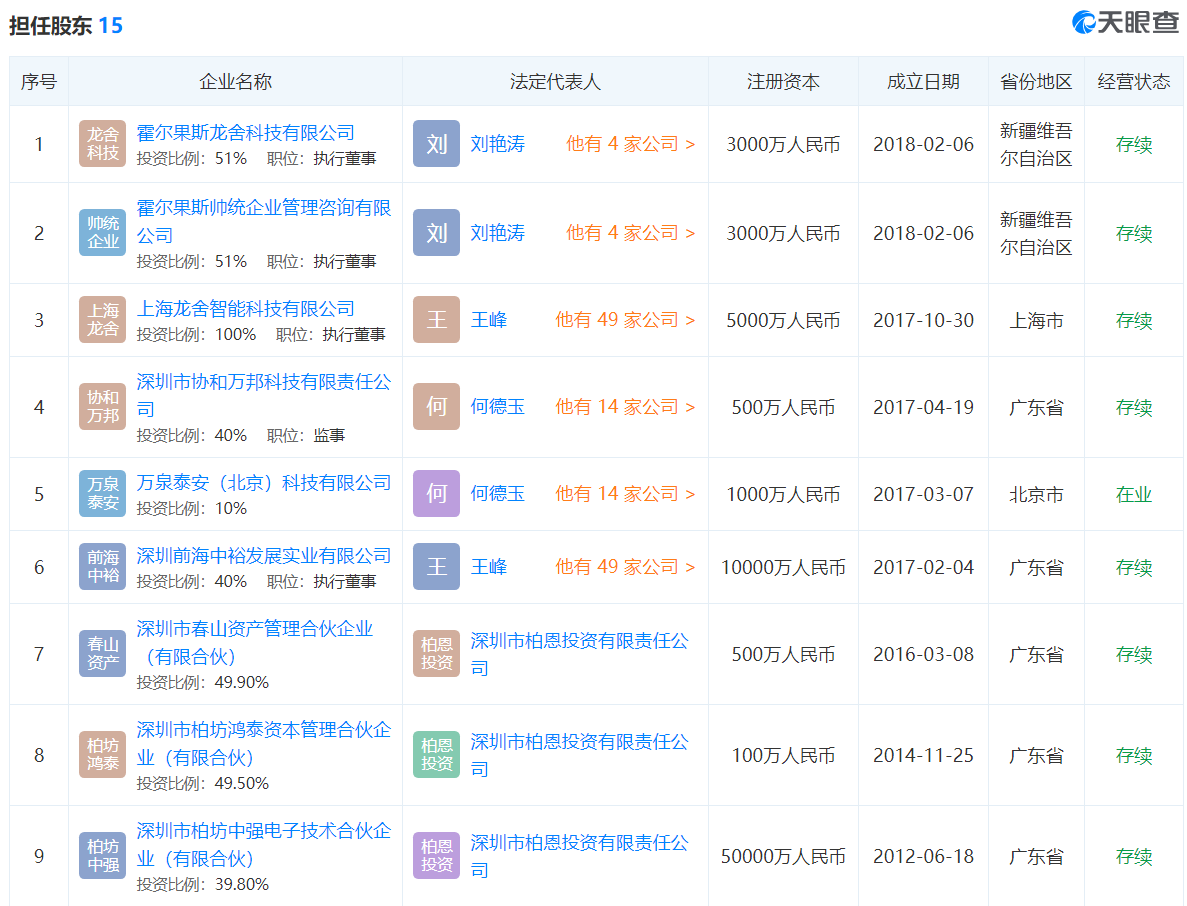
Task: Expand 他有 4 家公司 in row 1
Action: [630, 144]
